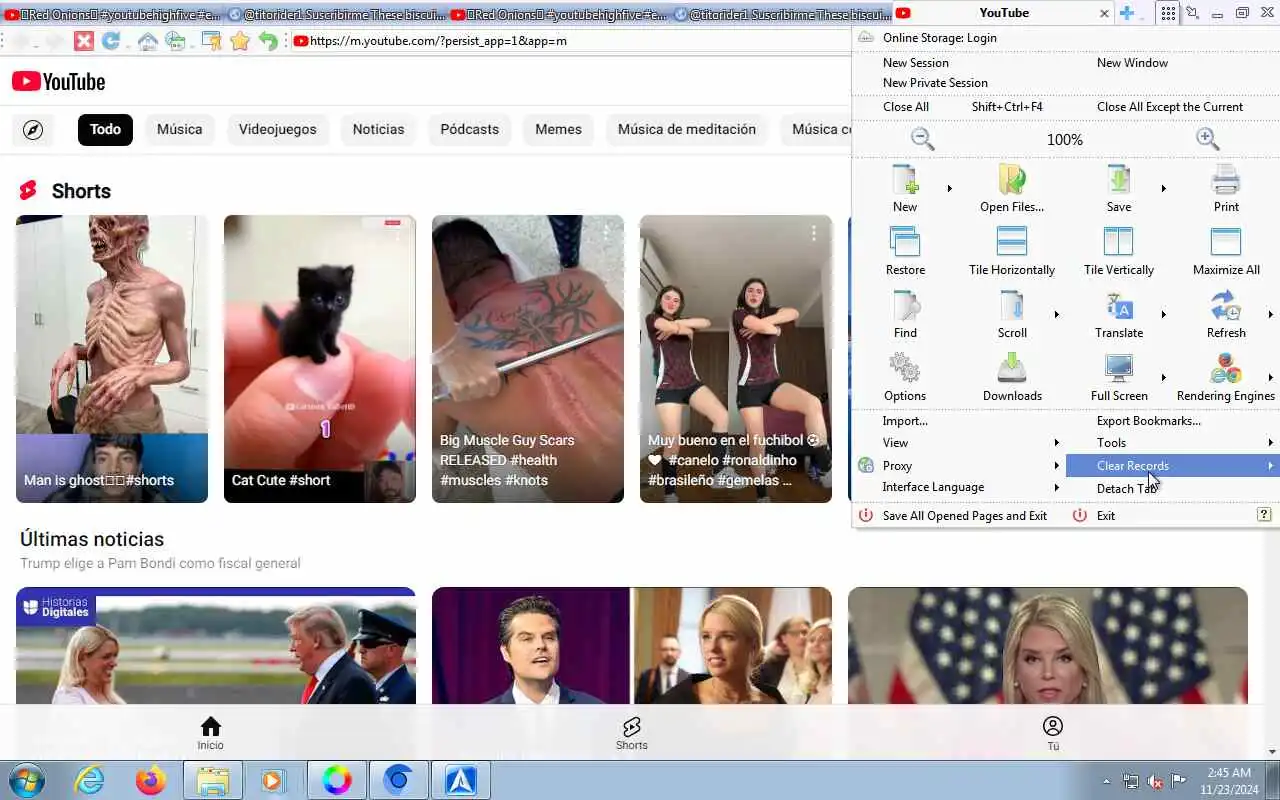Expand the Full Screen submenu arrow
This screenshot has height=800, width=1280.
1163,377
